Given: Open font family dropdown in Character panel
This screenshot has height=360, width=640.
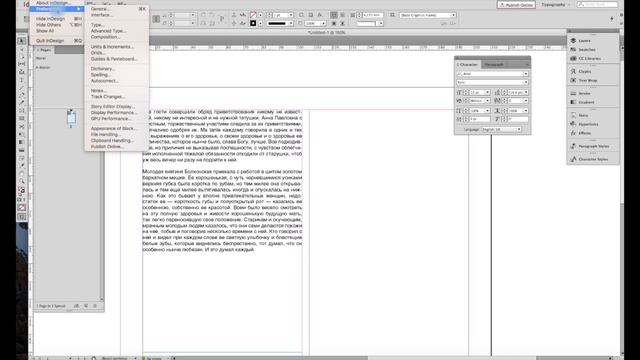Looking at the screenshot, I should 526,74.
